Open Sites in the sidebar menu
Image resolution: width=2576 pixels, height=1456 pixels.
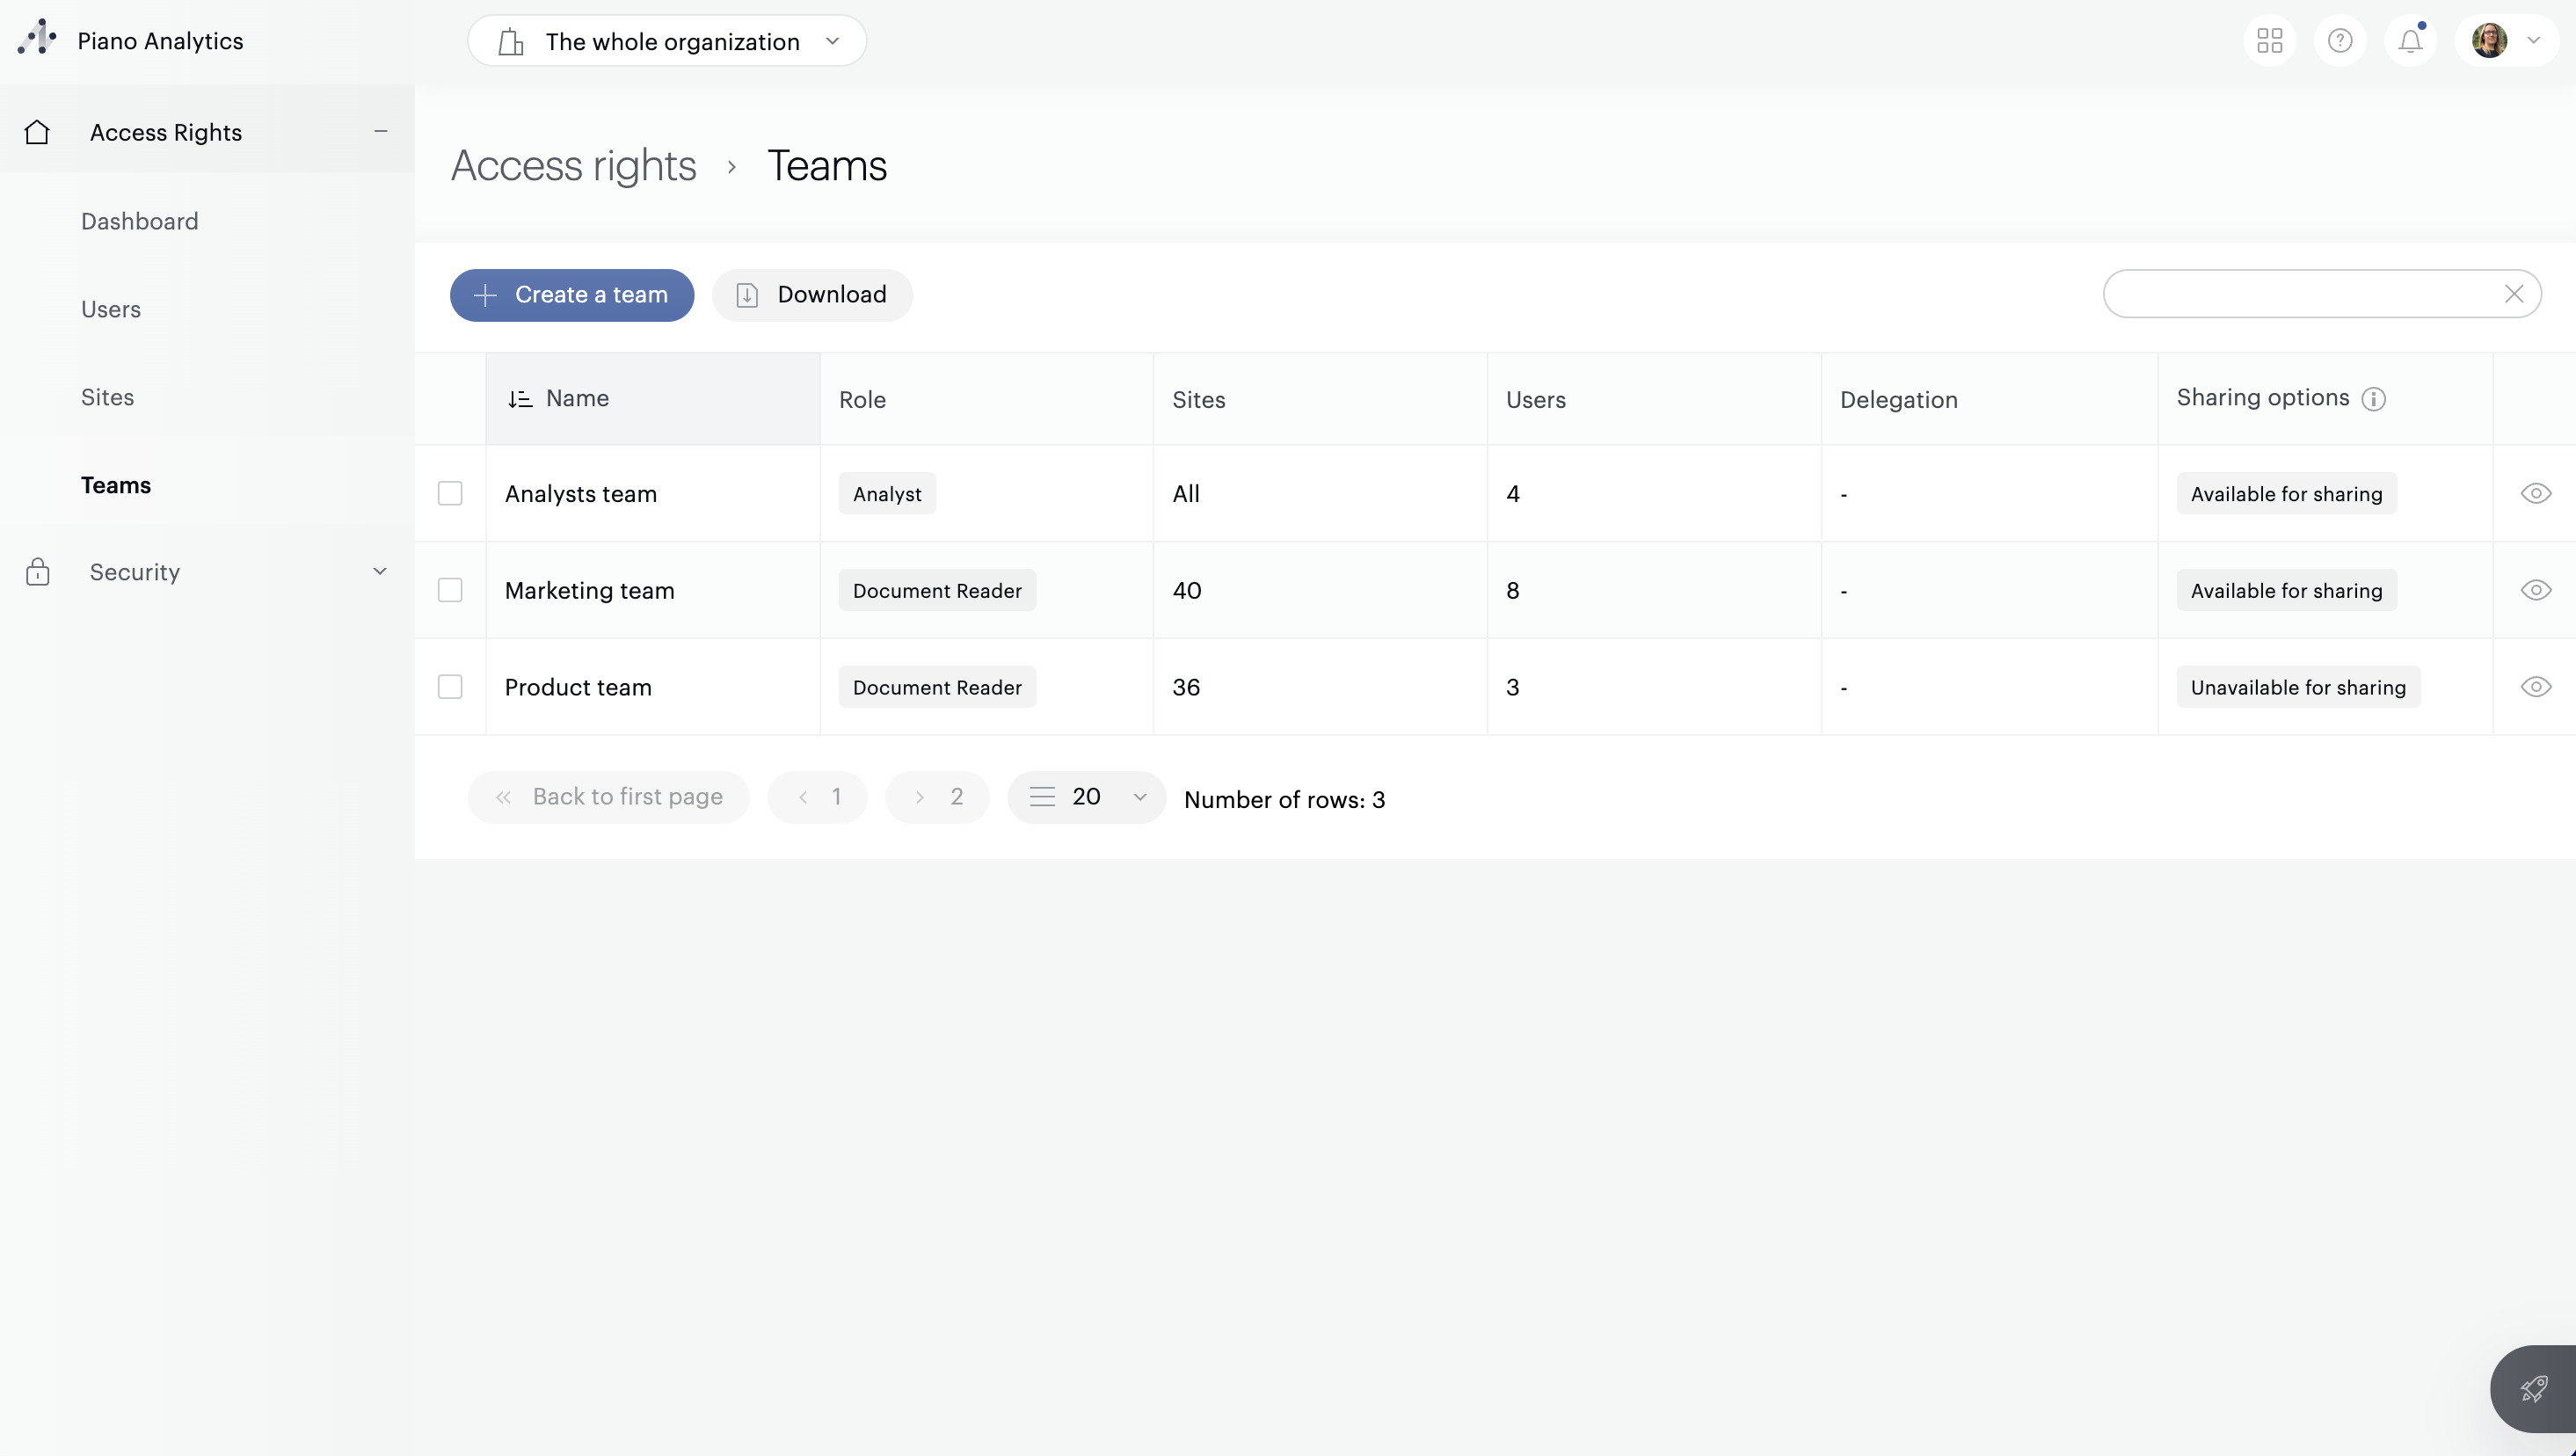pyautogui.click(x=107, y=397)
